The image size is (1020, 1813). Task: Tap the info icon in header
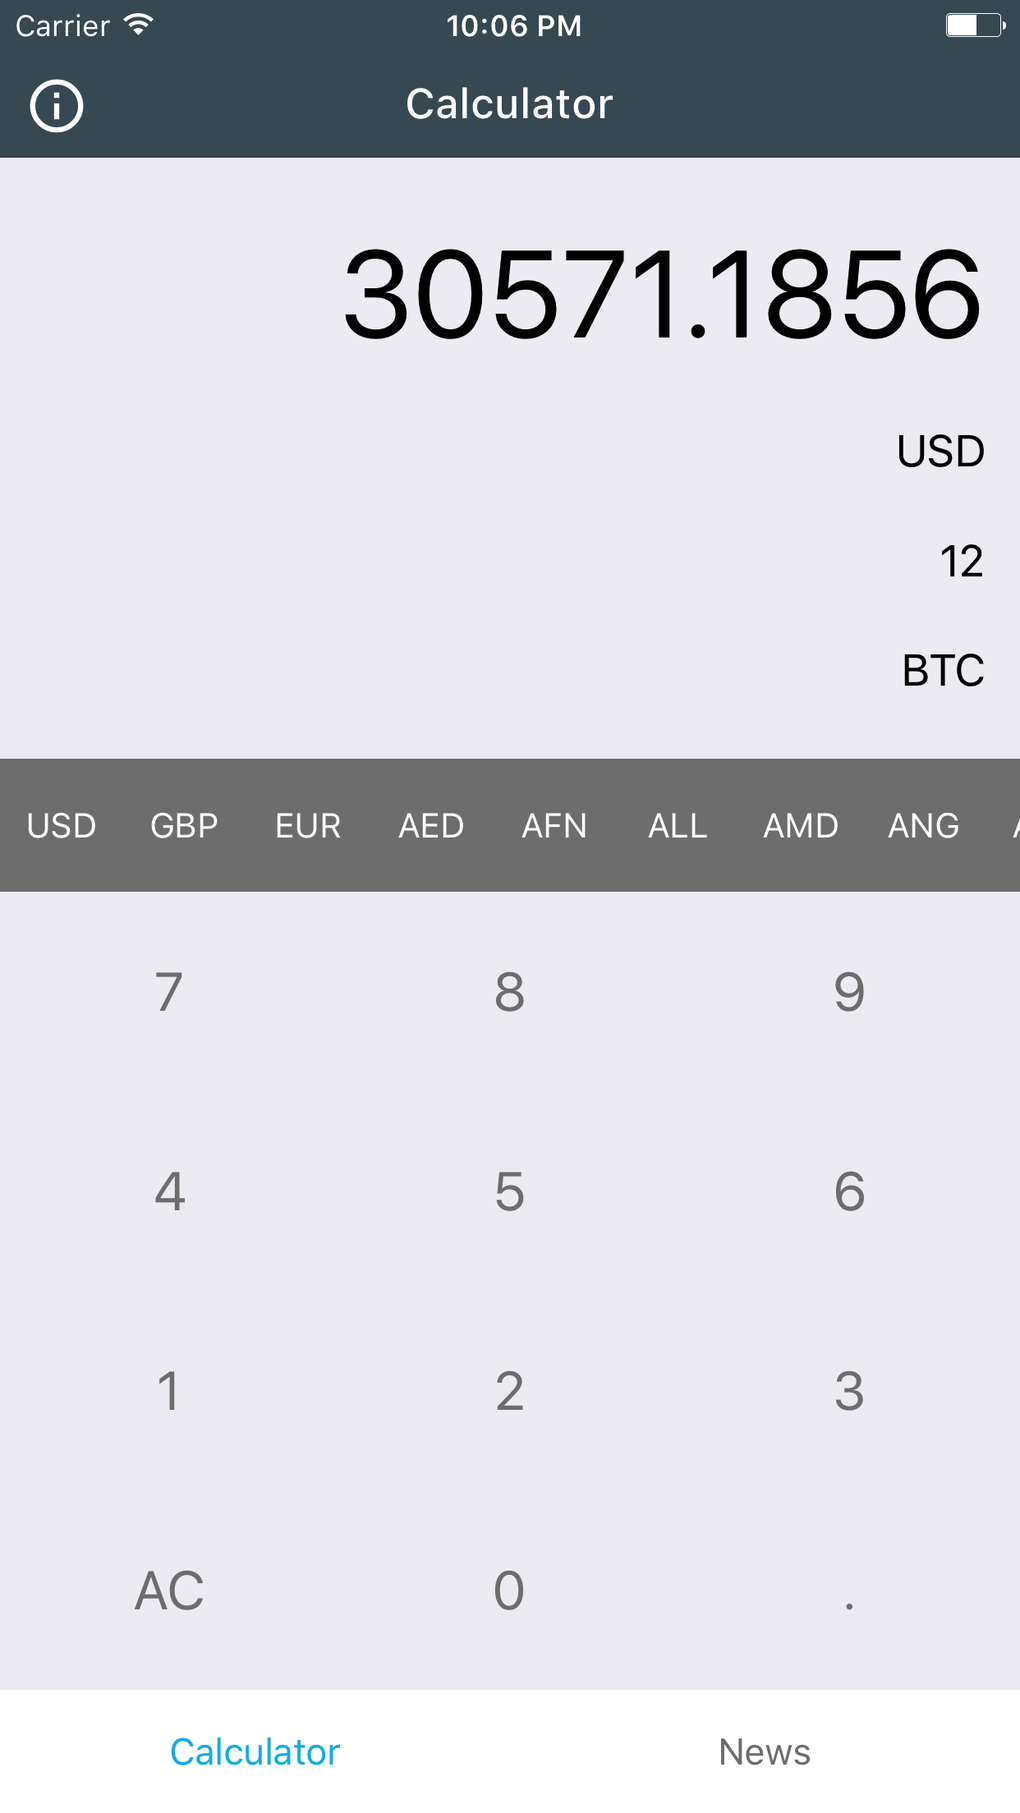(x=56, y=105)
